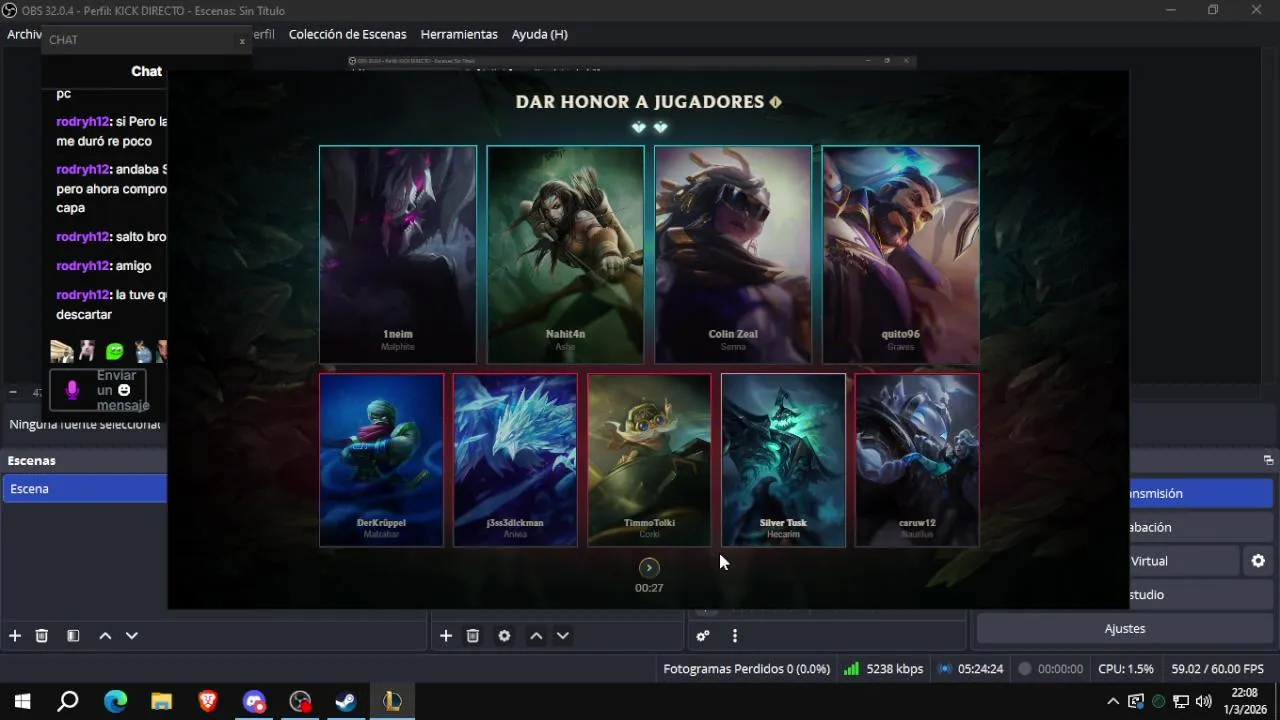Image resolution: width=1280 pixels, height=720 pixels.
Task: Click 'Fotogramas Perdidos 0 (0.0%)' status text
Action: 746,669
